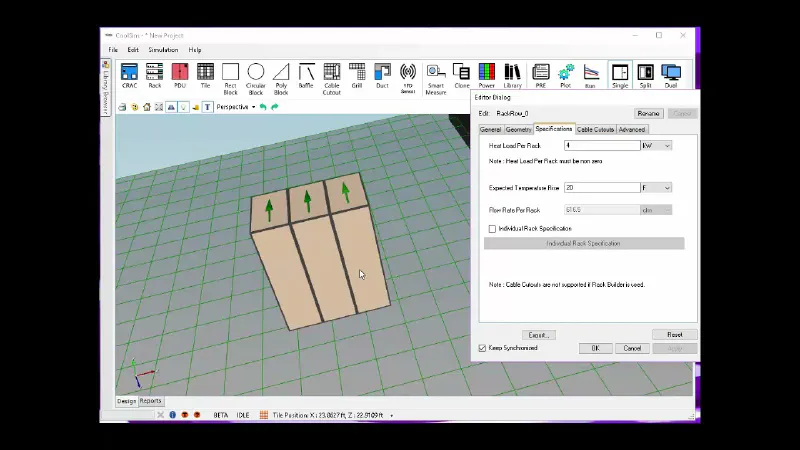Open the Tile Position status dropdown arrow
The height and width of the screenshot is (450, 800).
(x=391, y=415)
